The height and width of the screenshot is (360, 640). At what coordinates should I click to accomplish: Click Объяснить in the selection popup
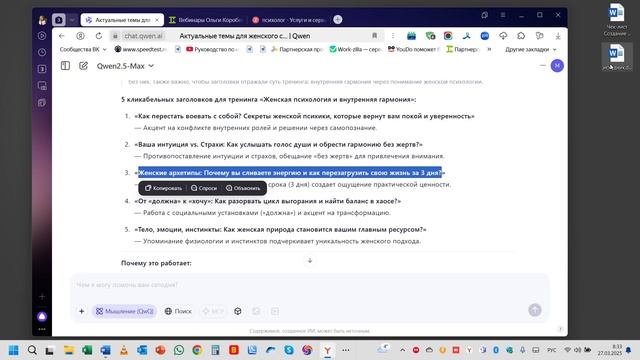coord(243,188)
